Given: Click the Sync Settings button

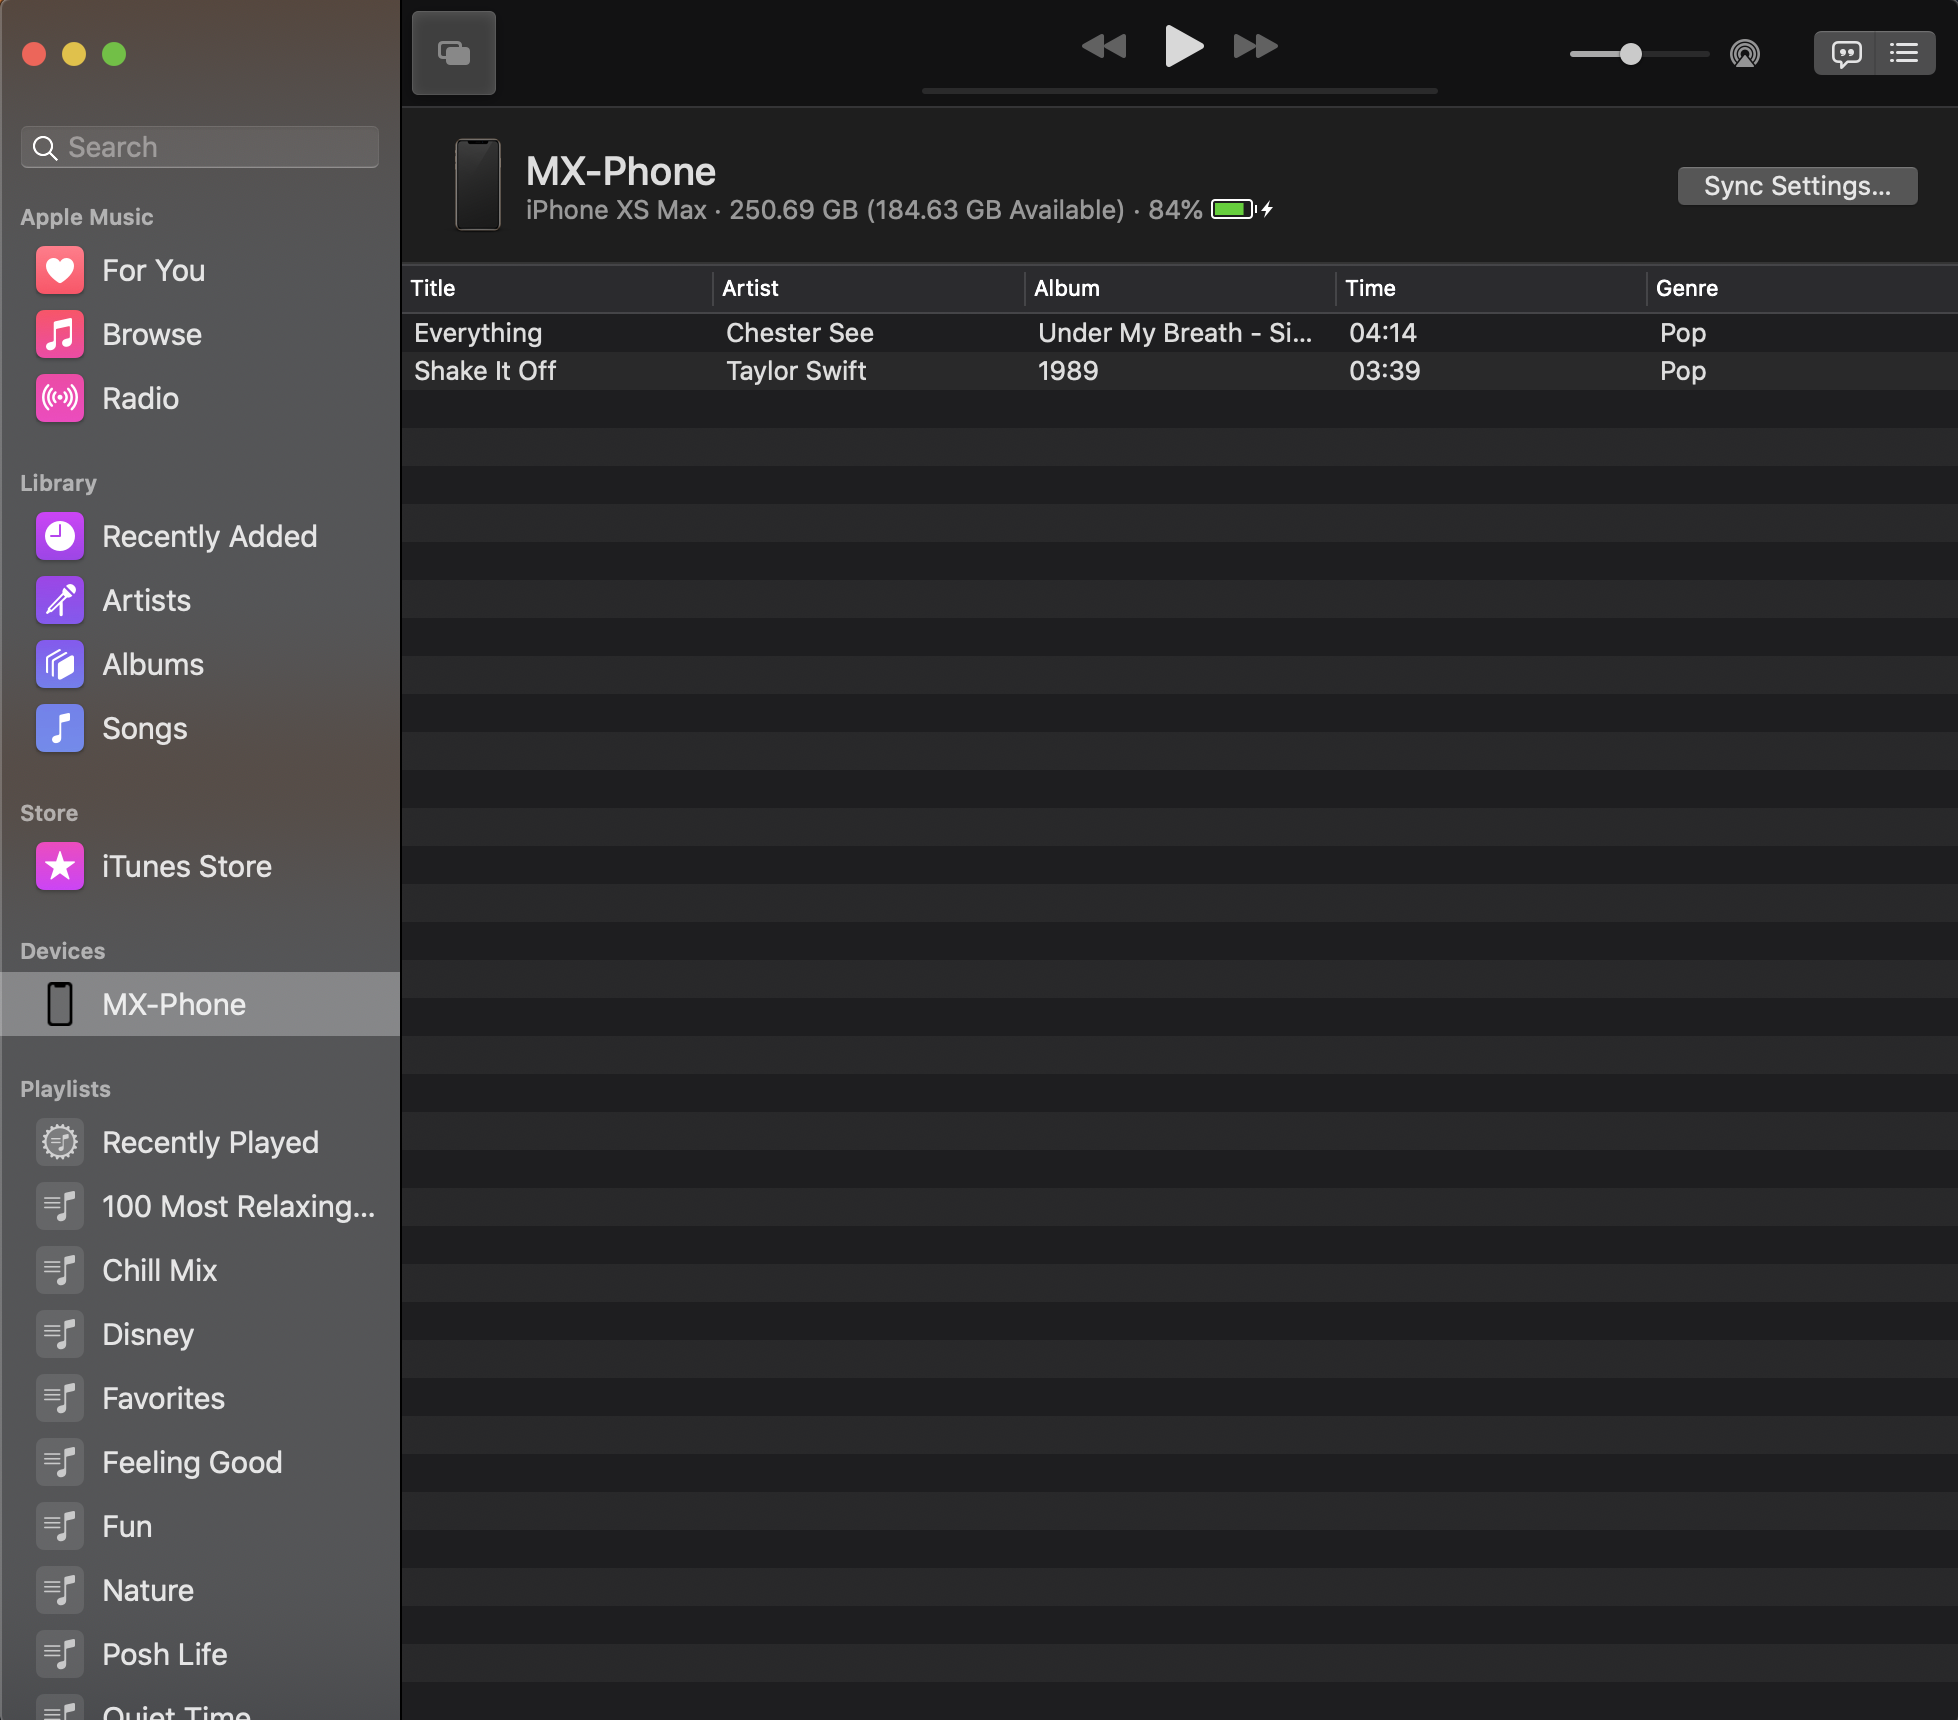Looking at the screenshot, I should click(1797, 186).
